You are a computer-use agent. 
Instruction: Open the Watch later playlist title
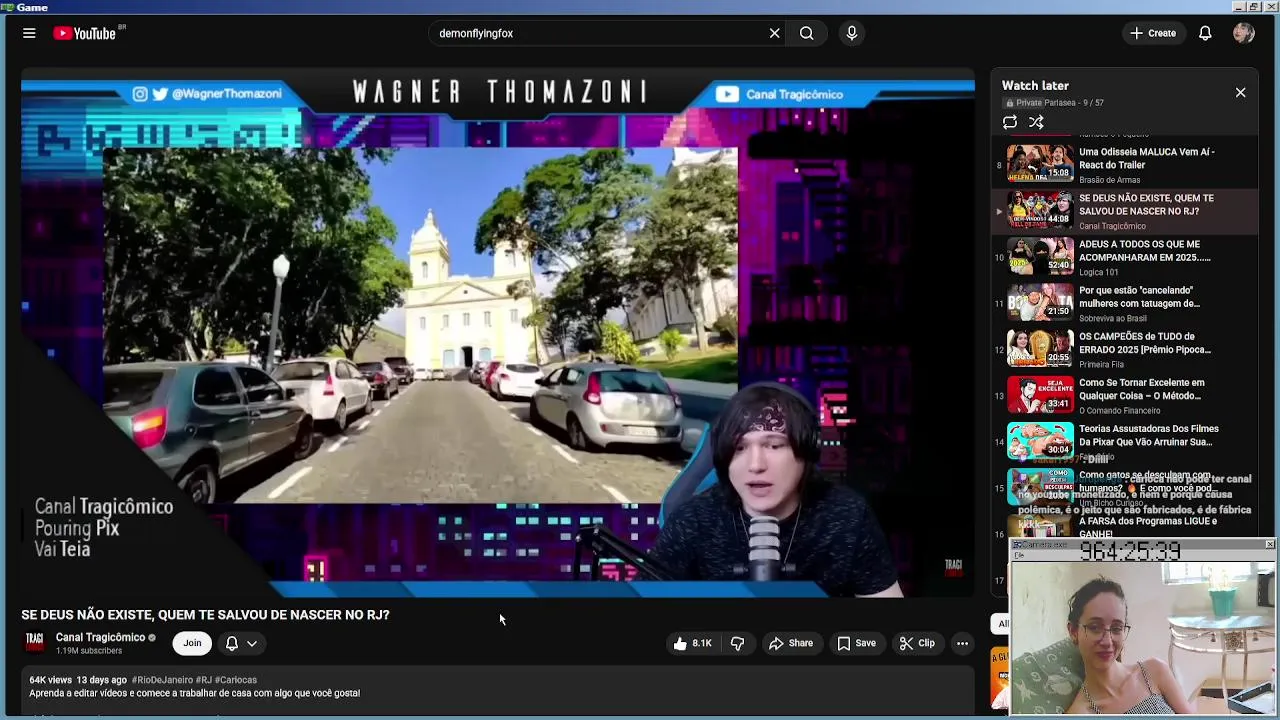point(1035,86)
